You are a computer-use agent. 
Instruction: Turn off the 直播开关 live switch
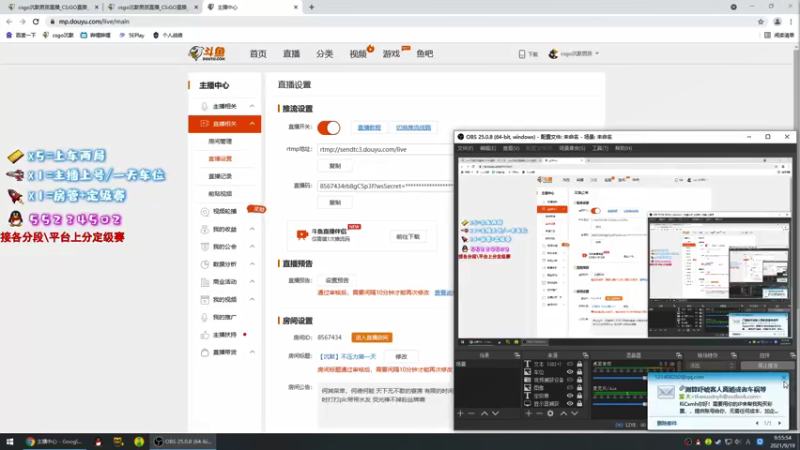point(329,128)
